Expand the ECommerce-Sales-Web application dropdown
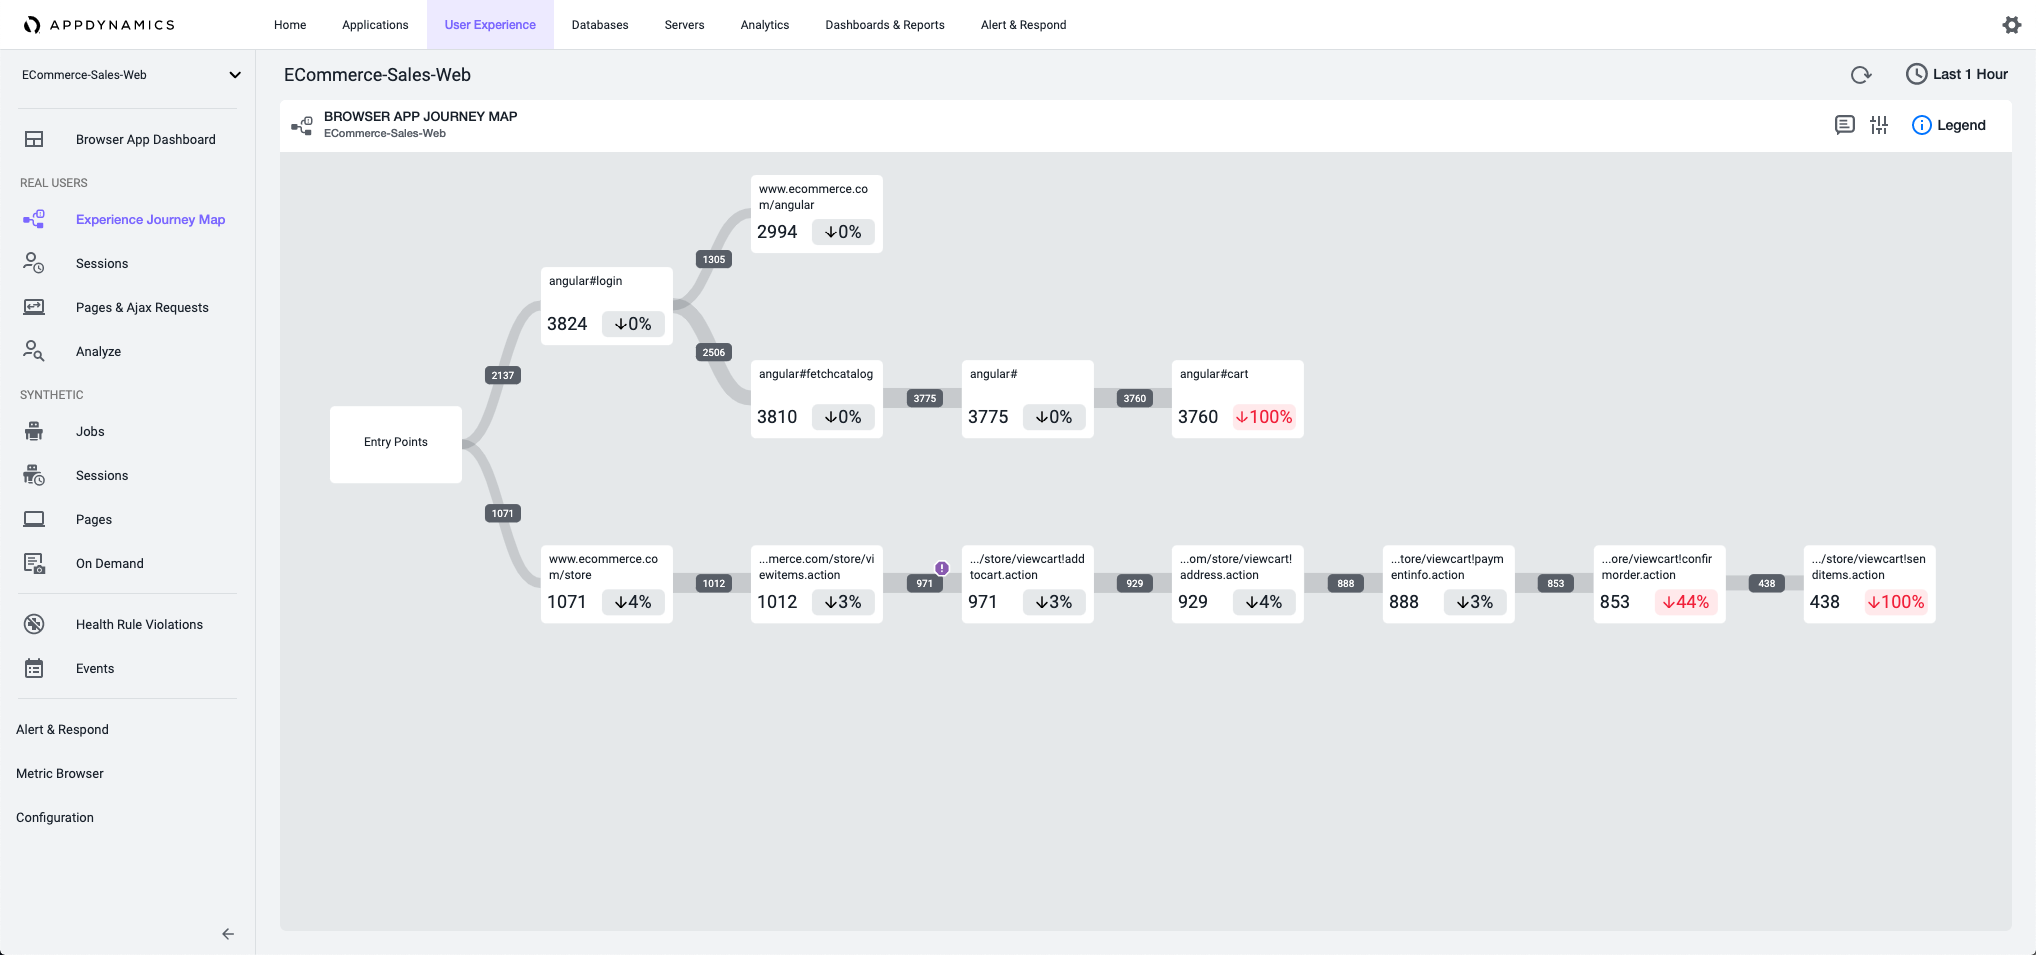The width and height of the screenshot is (2036, 955). tap(235, 75)
